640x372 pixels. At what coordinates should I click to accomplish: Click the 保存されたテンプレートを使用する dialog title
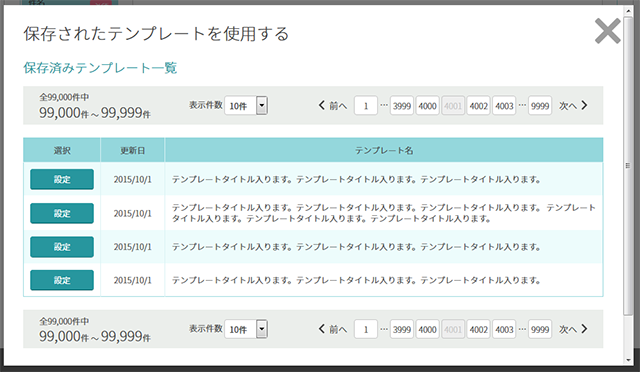[156, 34]
